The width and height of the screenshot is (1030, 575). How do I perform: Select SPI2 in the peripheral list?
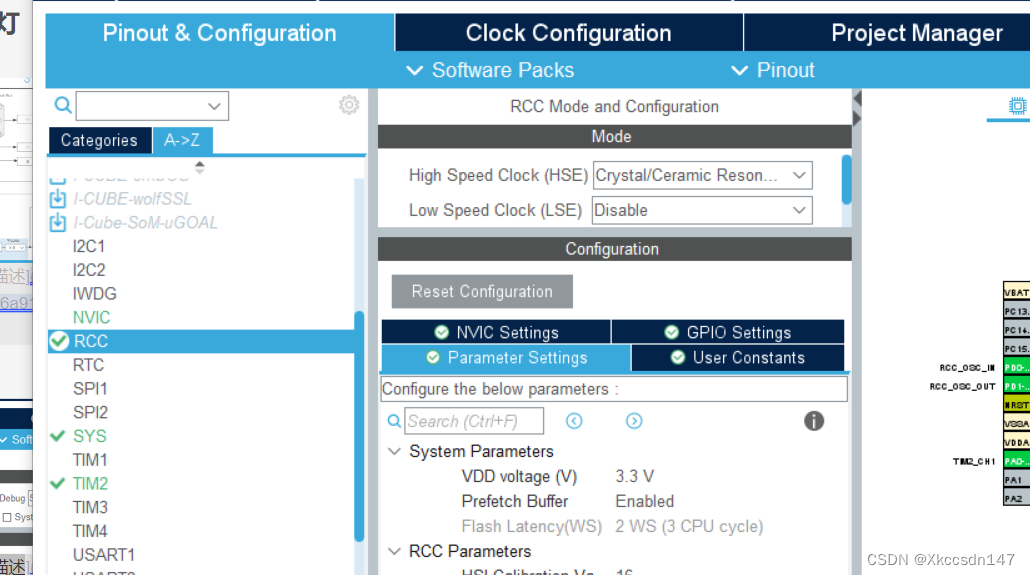click(x=90, y=412)
